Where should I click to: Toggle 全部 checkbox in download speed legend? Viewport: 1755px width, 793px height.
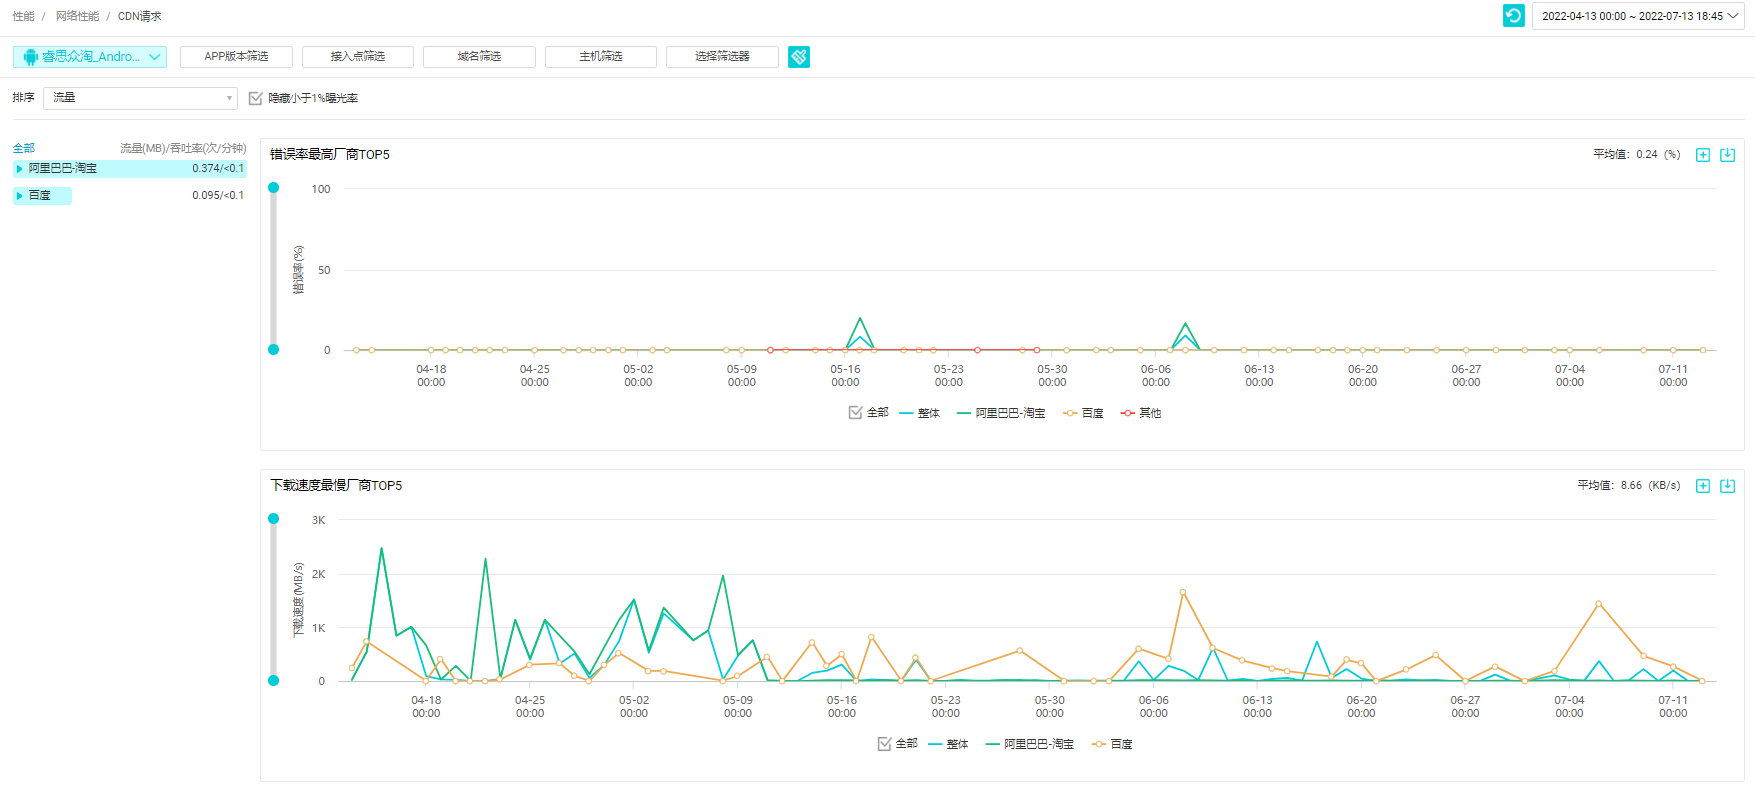tap(884, 744)
